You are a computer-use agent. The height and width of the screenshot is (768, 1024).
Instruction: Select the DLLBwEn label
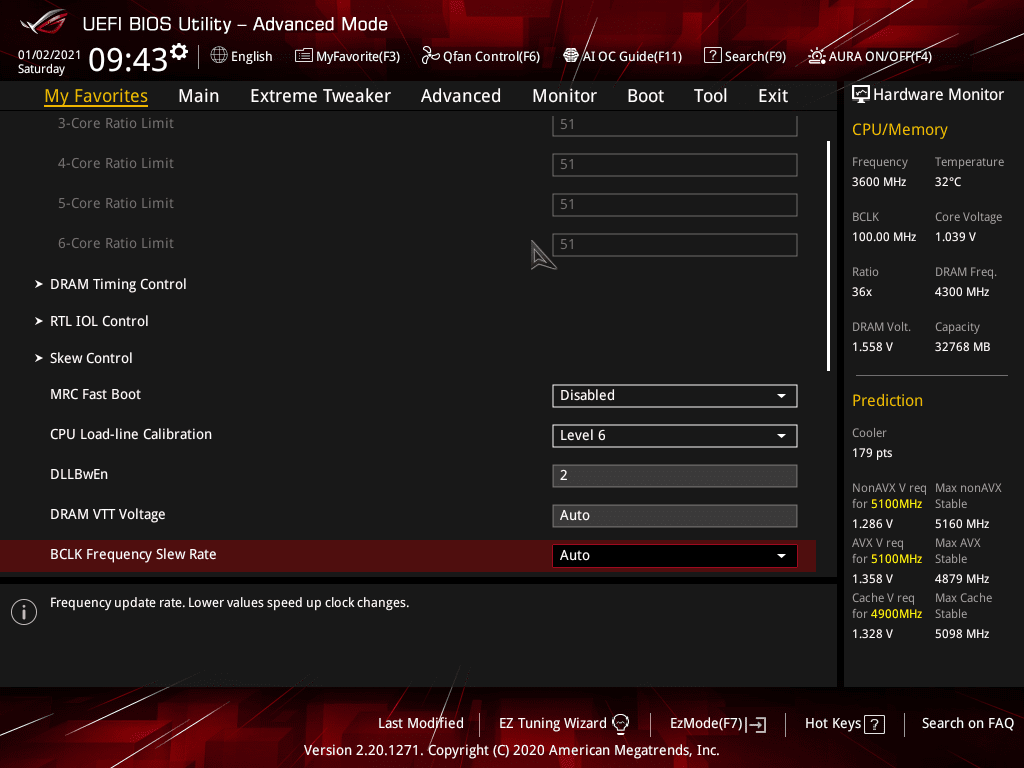pyautogui.click(x=79, y=475)
